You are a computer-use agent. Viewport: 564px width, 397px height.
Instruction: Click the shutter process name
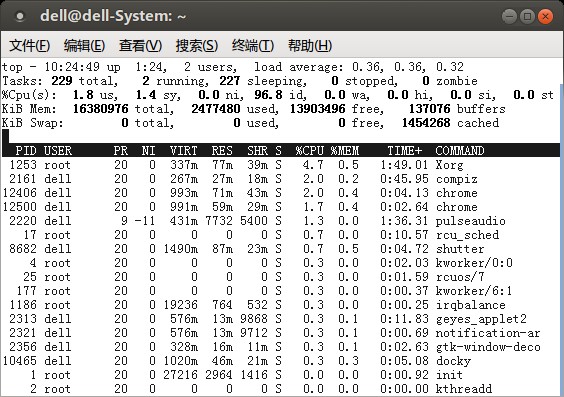click(460, 249)
